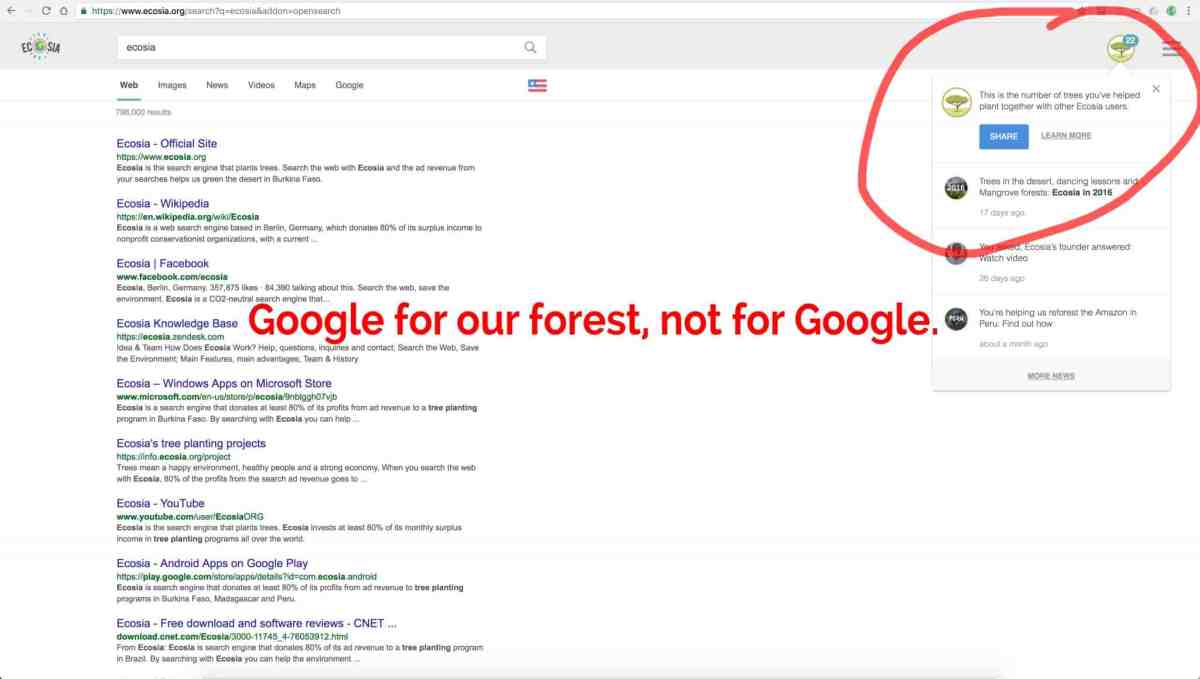This screenshot has height=679, width=1200.
Task: Click the play.google.com store URL
Action: tap(246, 577)
